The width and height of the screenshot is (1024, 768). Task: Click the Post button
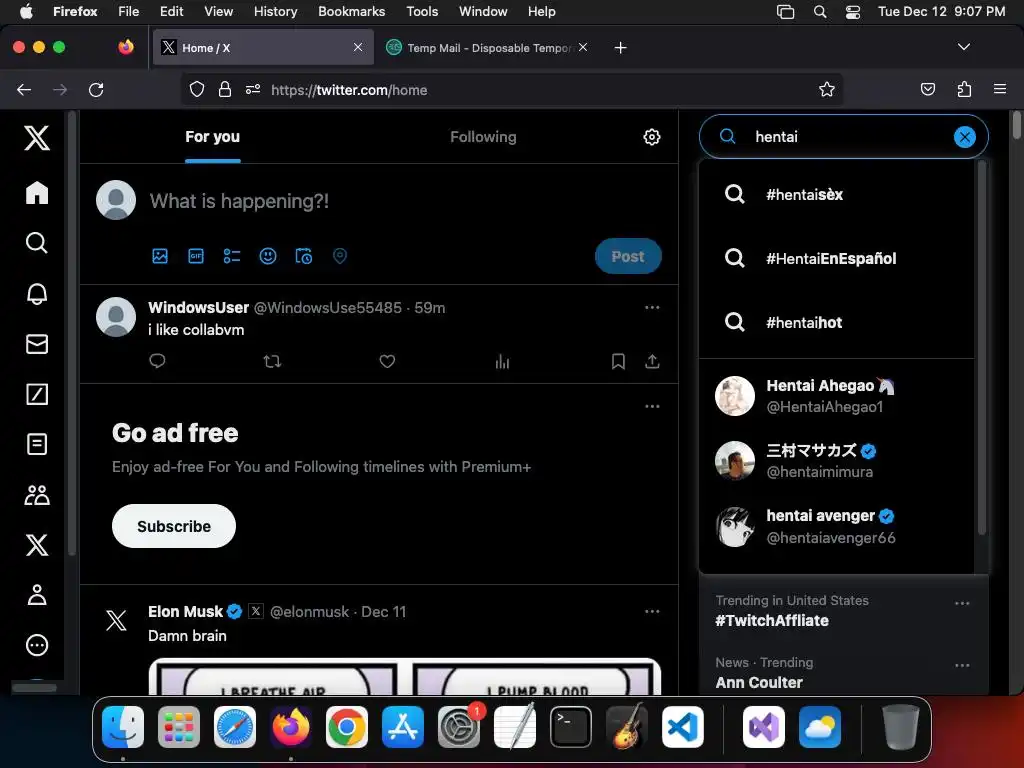[x=628, y=256]
